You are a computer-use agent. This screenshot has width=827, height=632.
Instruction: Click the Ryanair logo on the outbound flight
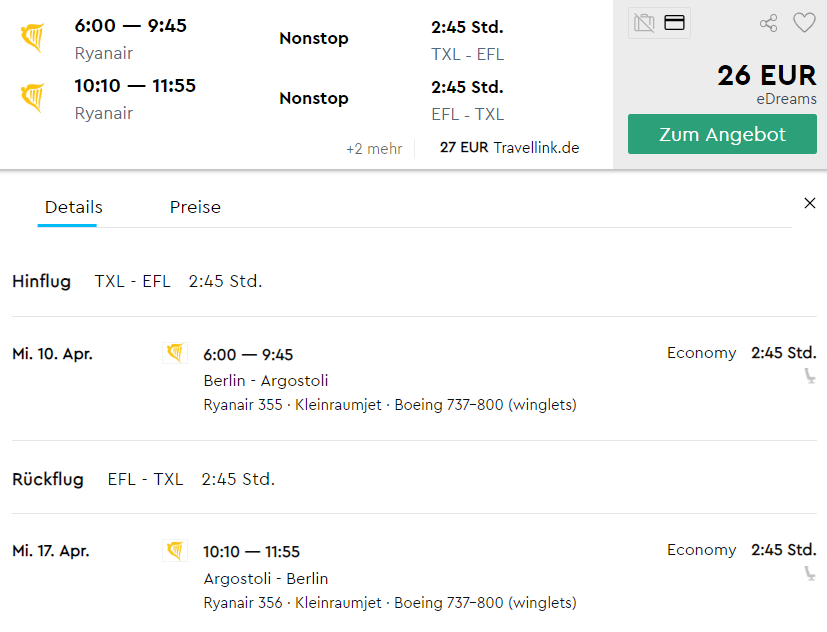(32, 38)
